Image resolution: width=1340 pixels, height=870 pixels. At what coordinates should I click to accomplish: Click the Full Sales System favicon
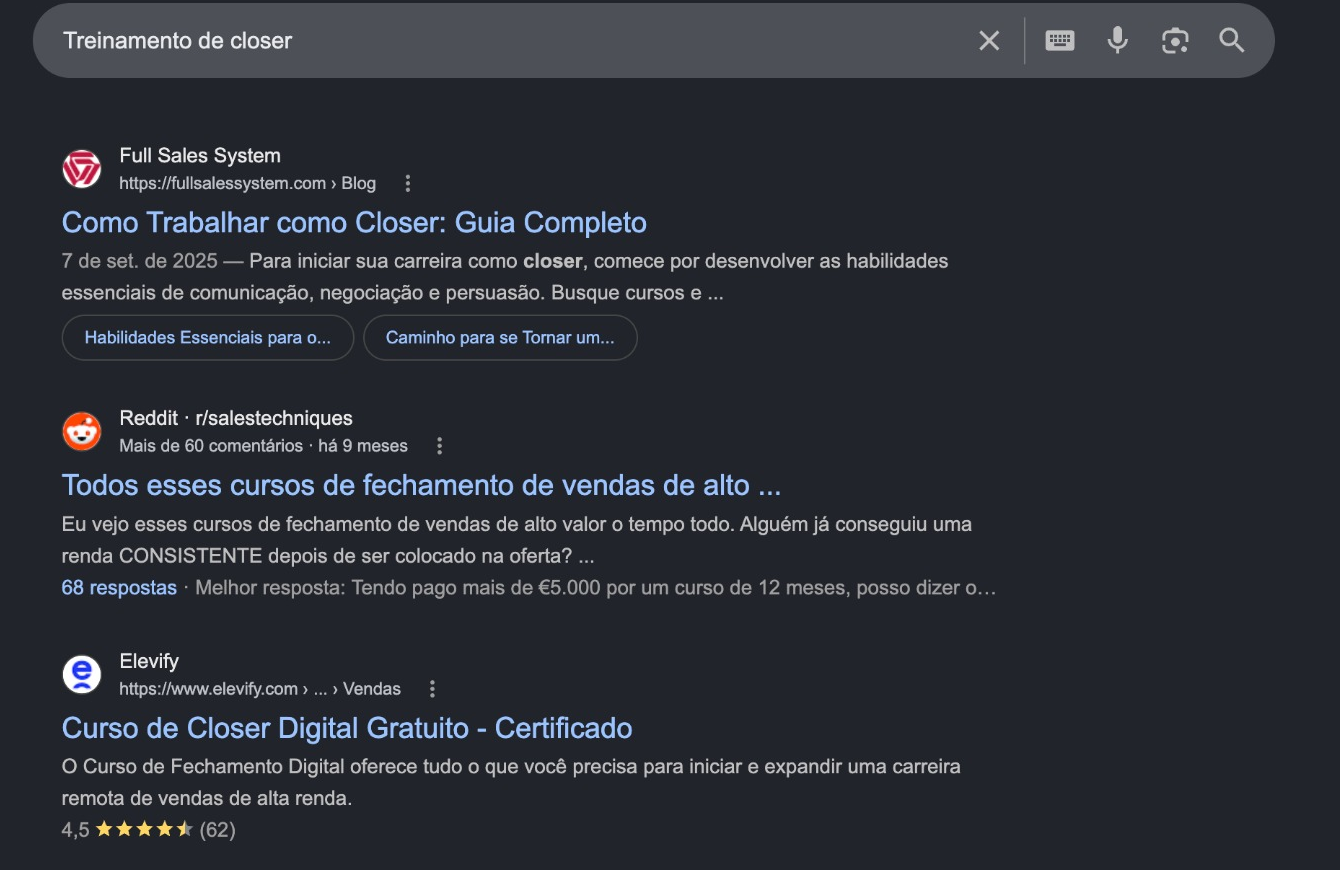82,169
